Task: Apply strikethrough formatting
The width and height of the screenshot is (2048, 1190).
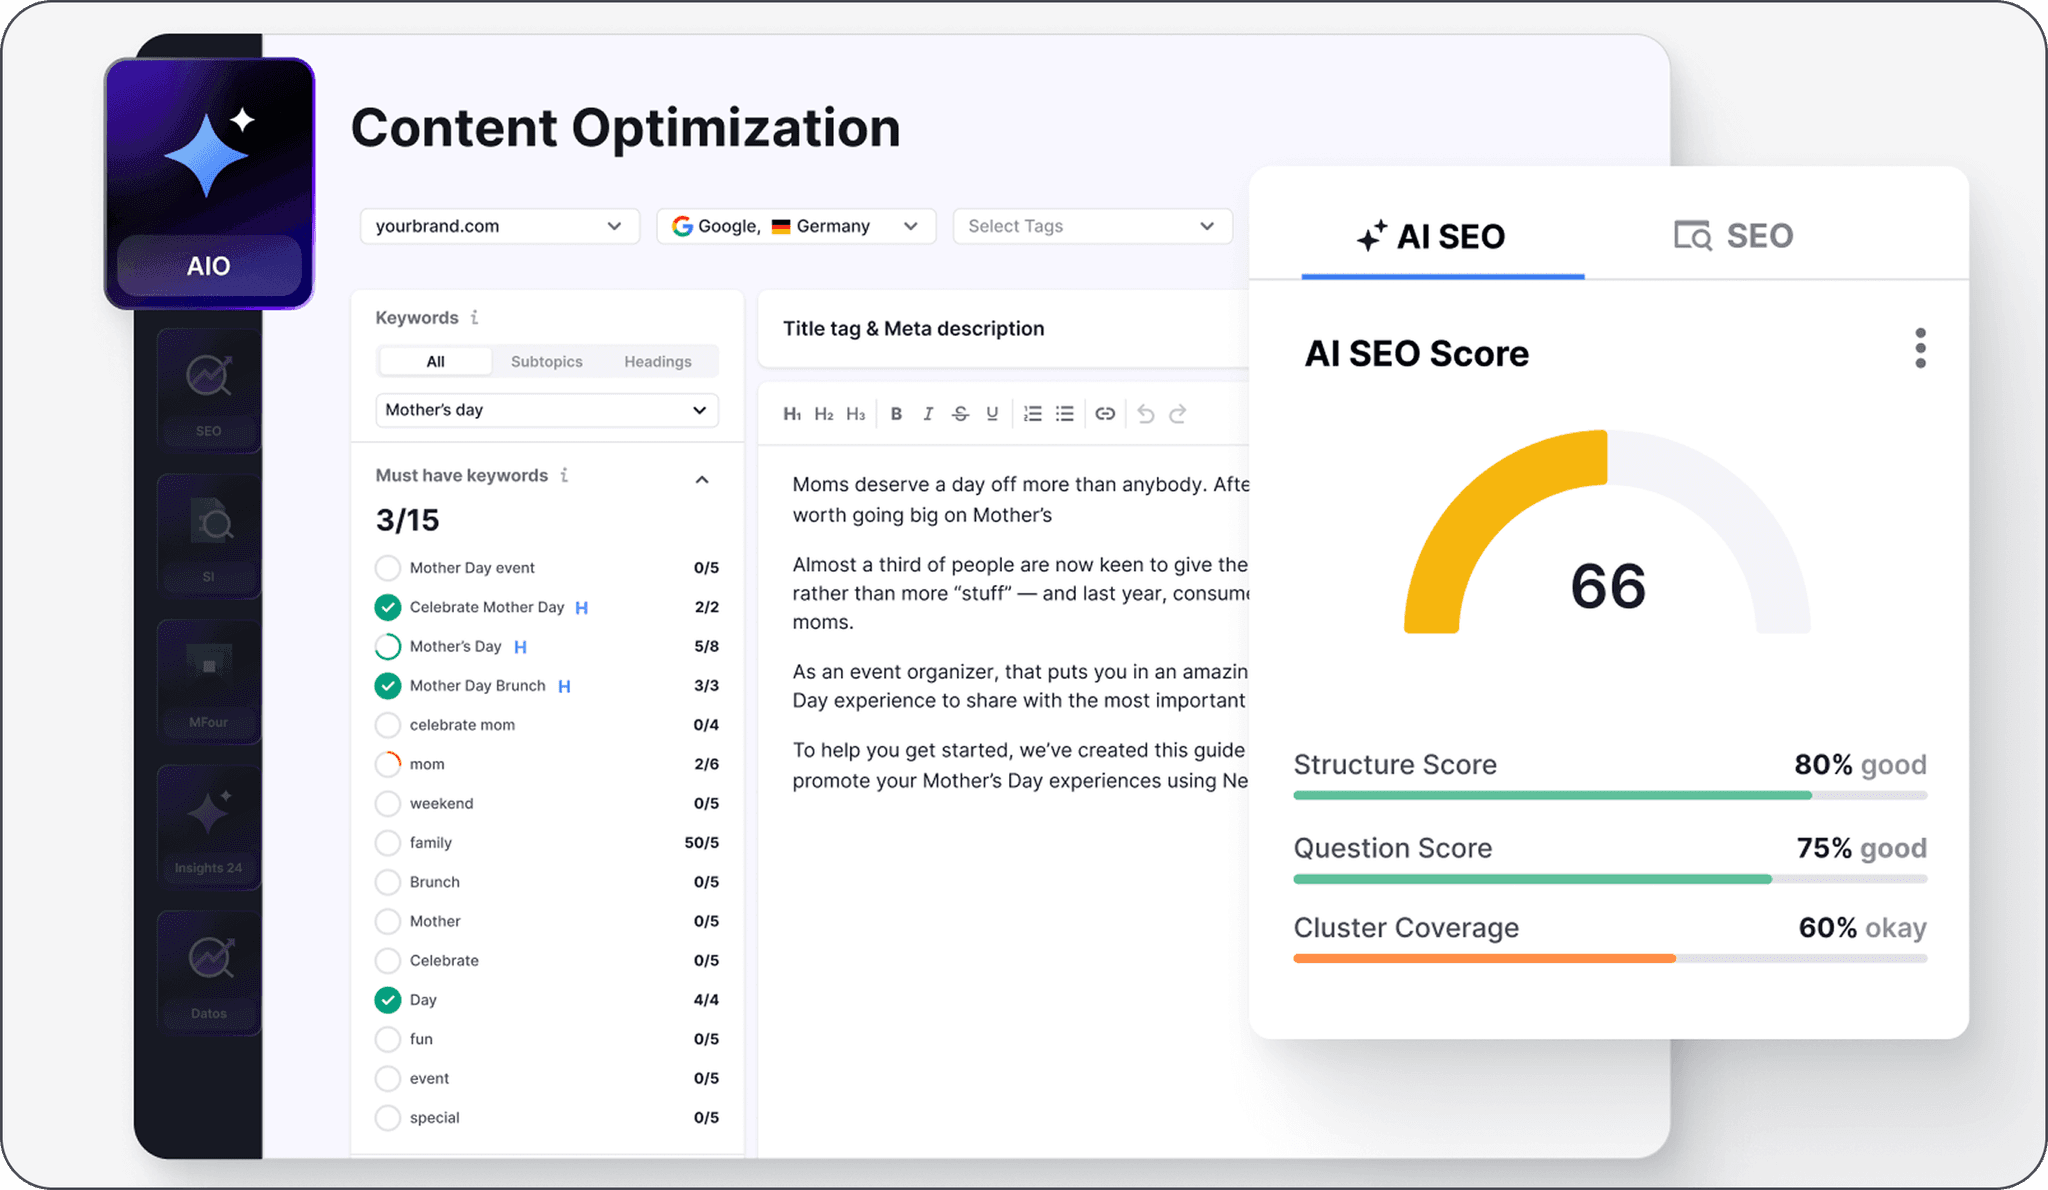Action: [960, 414]
